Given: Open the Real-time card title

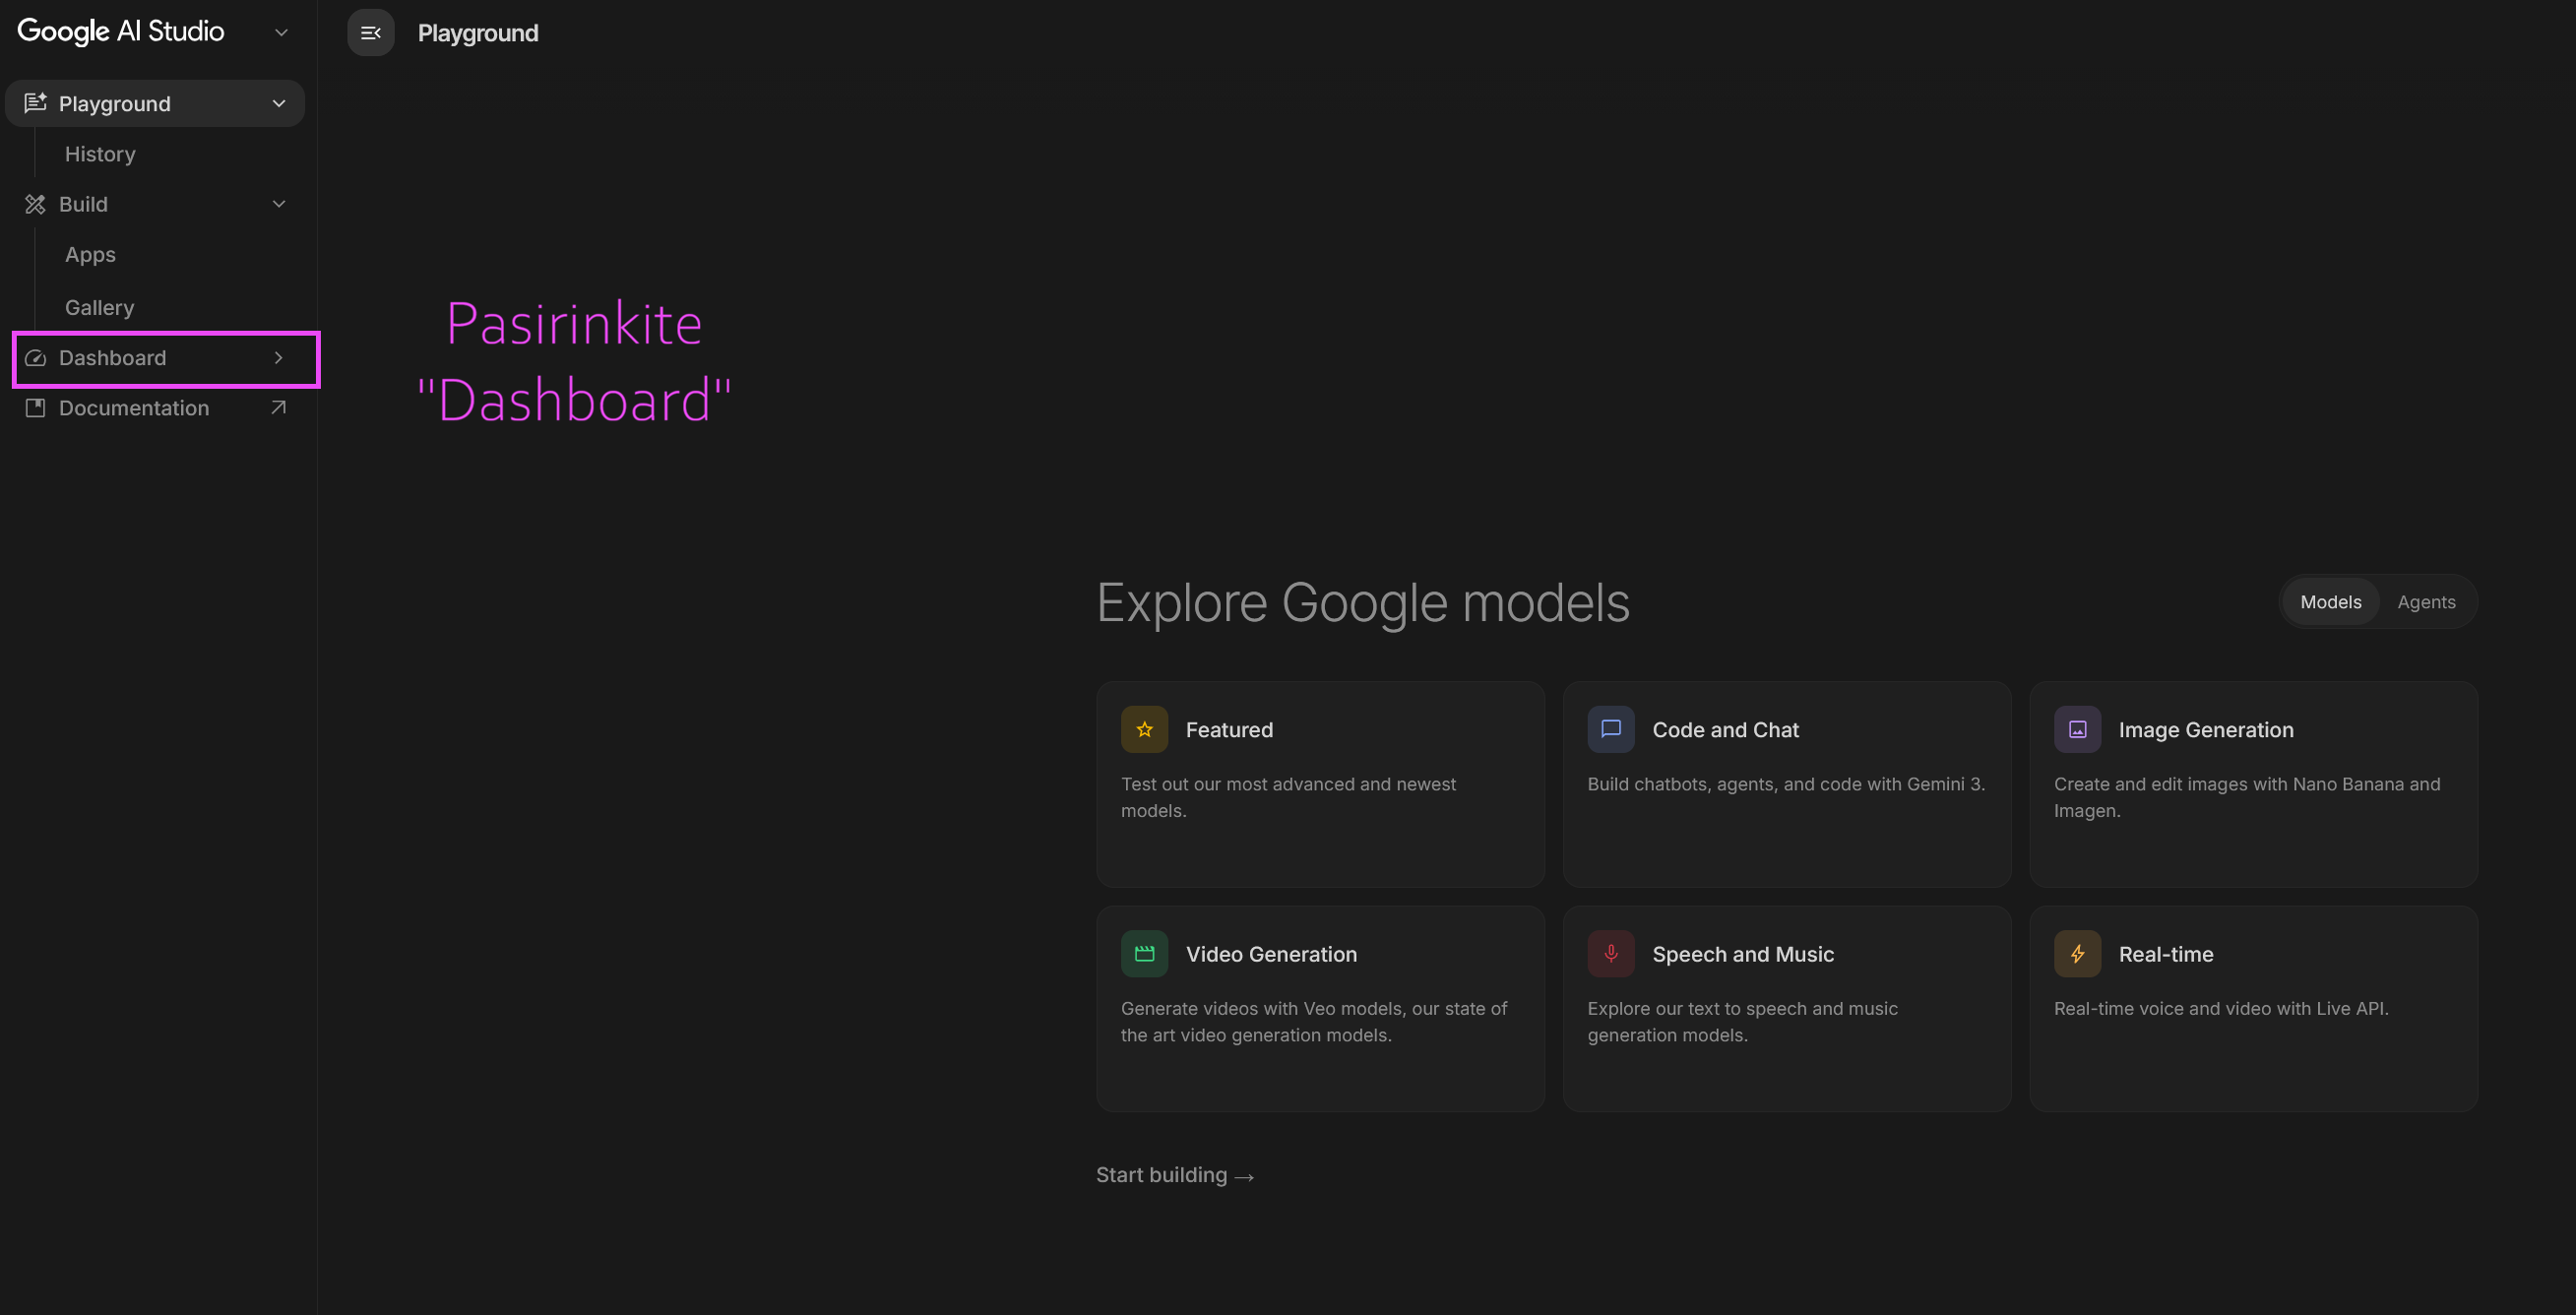Looking at the screenshot, I should [x=2166, y=954].
